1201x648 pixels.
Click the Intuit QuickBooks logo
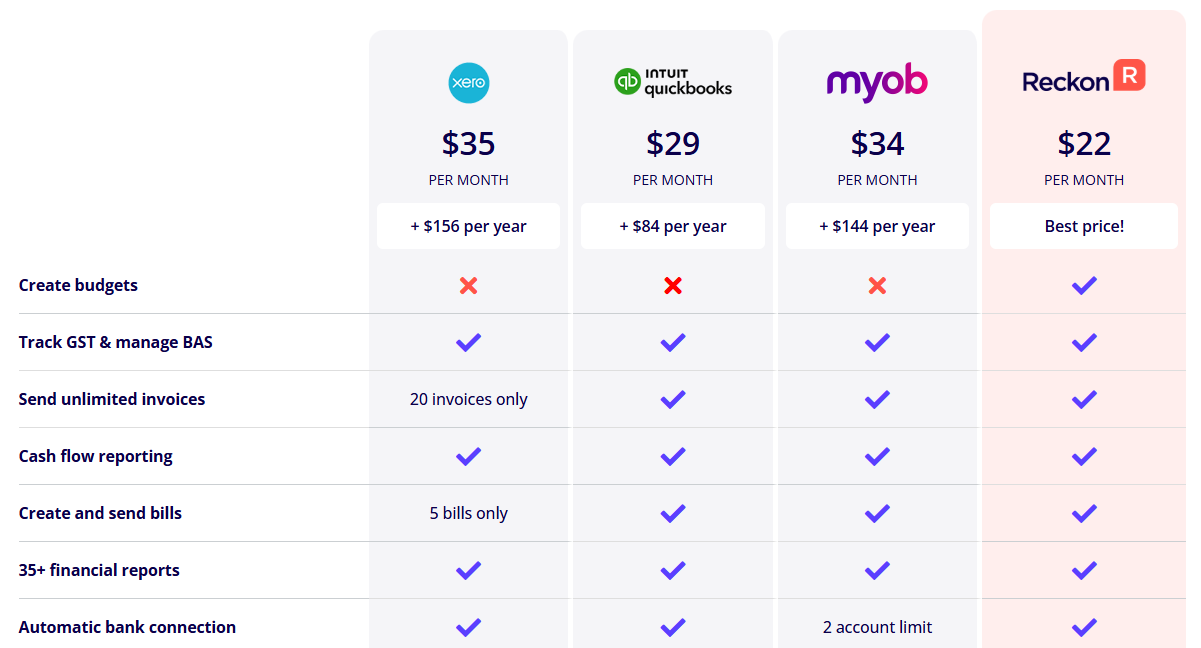pyautogui.click(x=673, y=82)
